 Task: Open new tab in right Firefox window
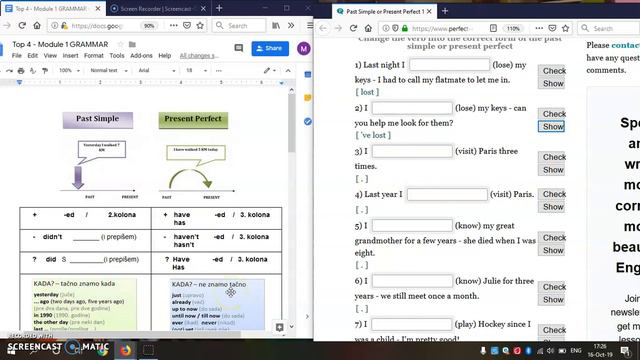(x=445, y=11)
